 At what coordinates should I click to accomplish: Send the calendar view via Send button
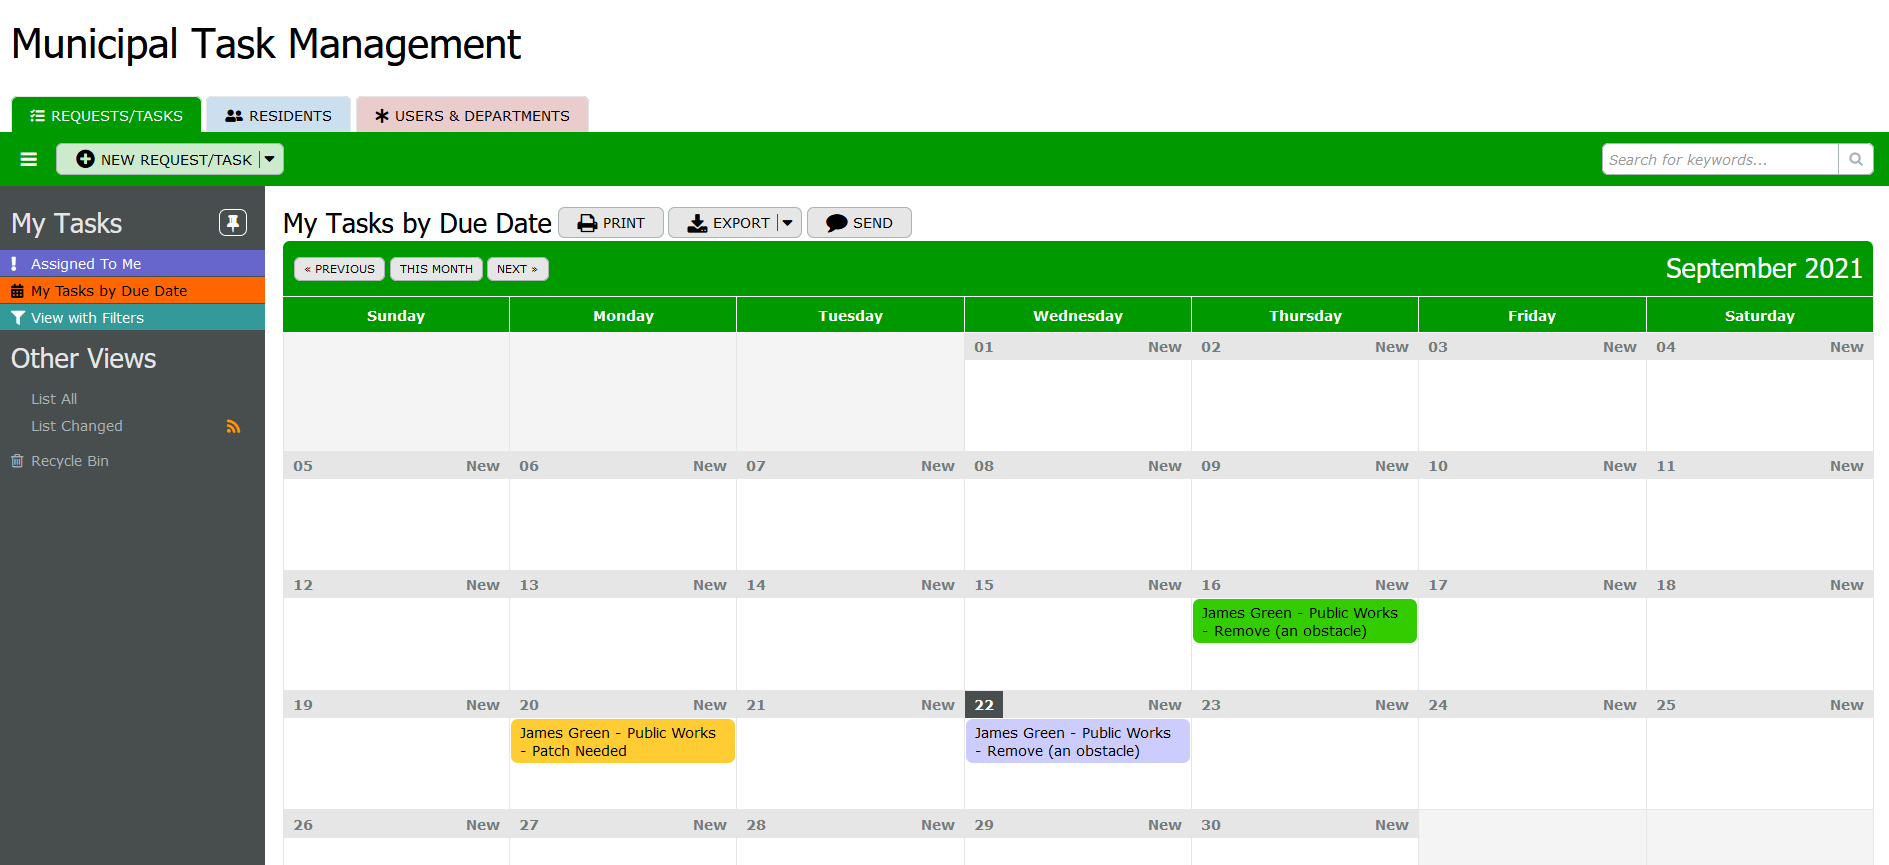coord(859,223)
